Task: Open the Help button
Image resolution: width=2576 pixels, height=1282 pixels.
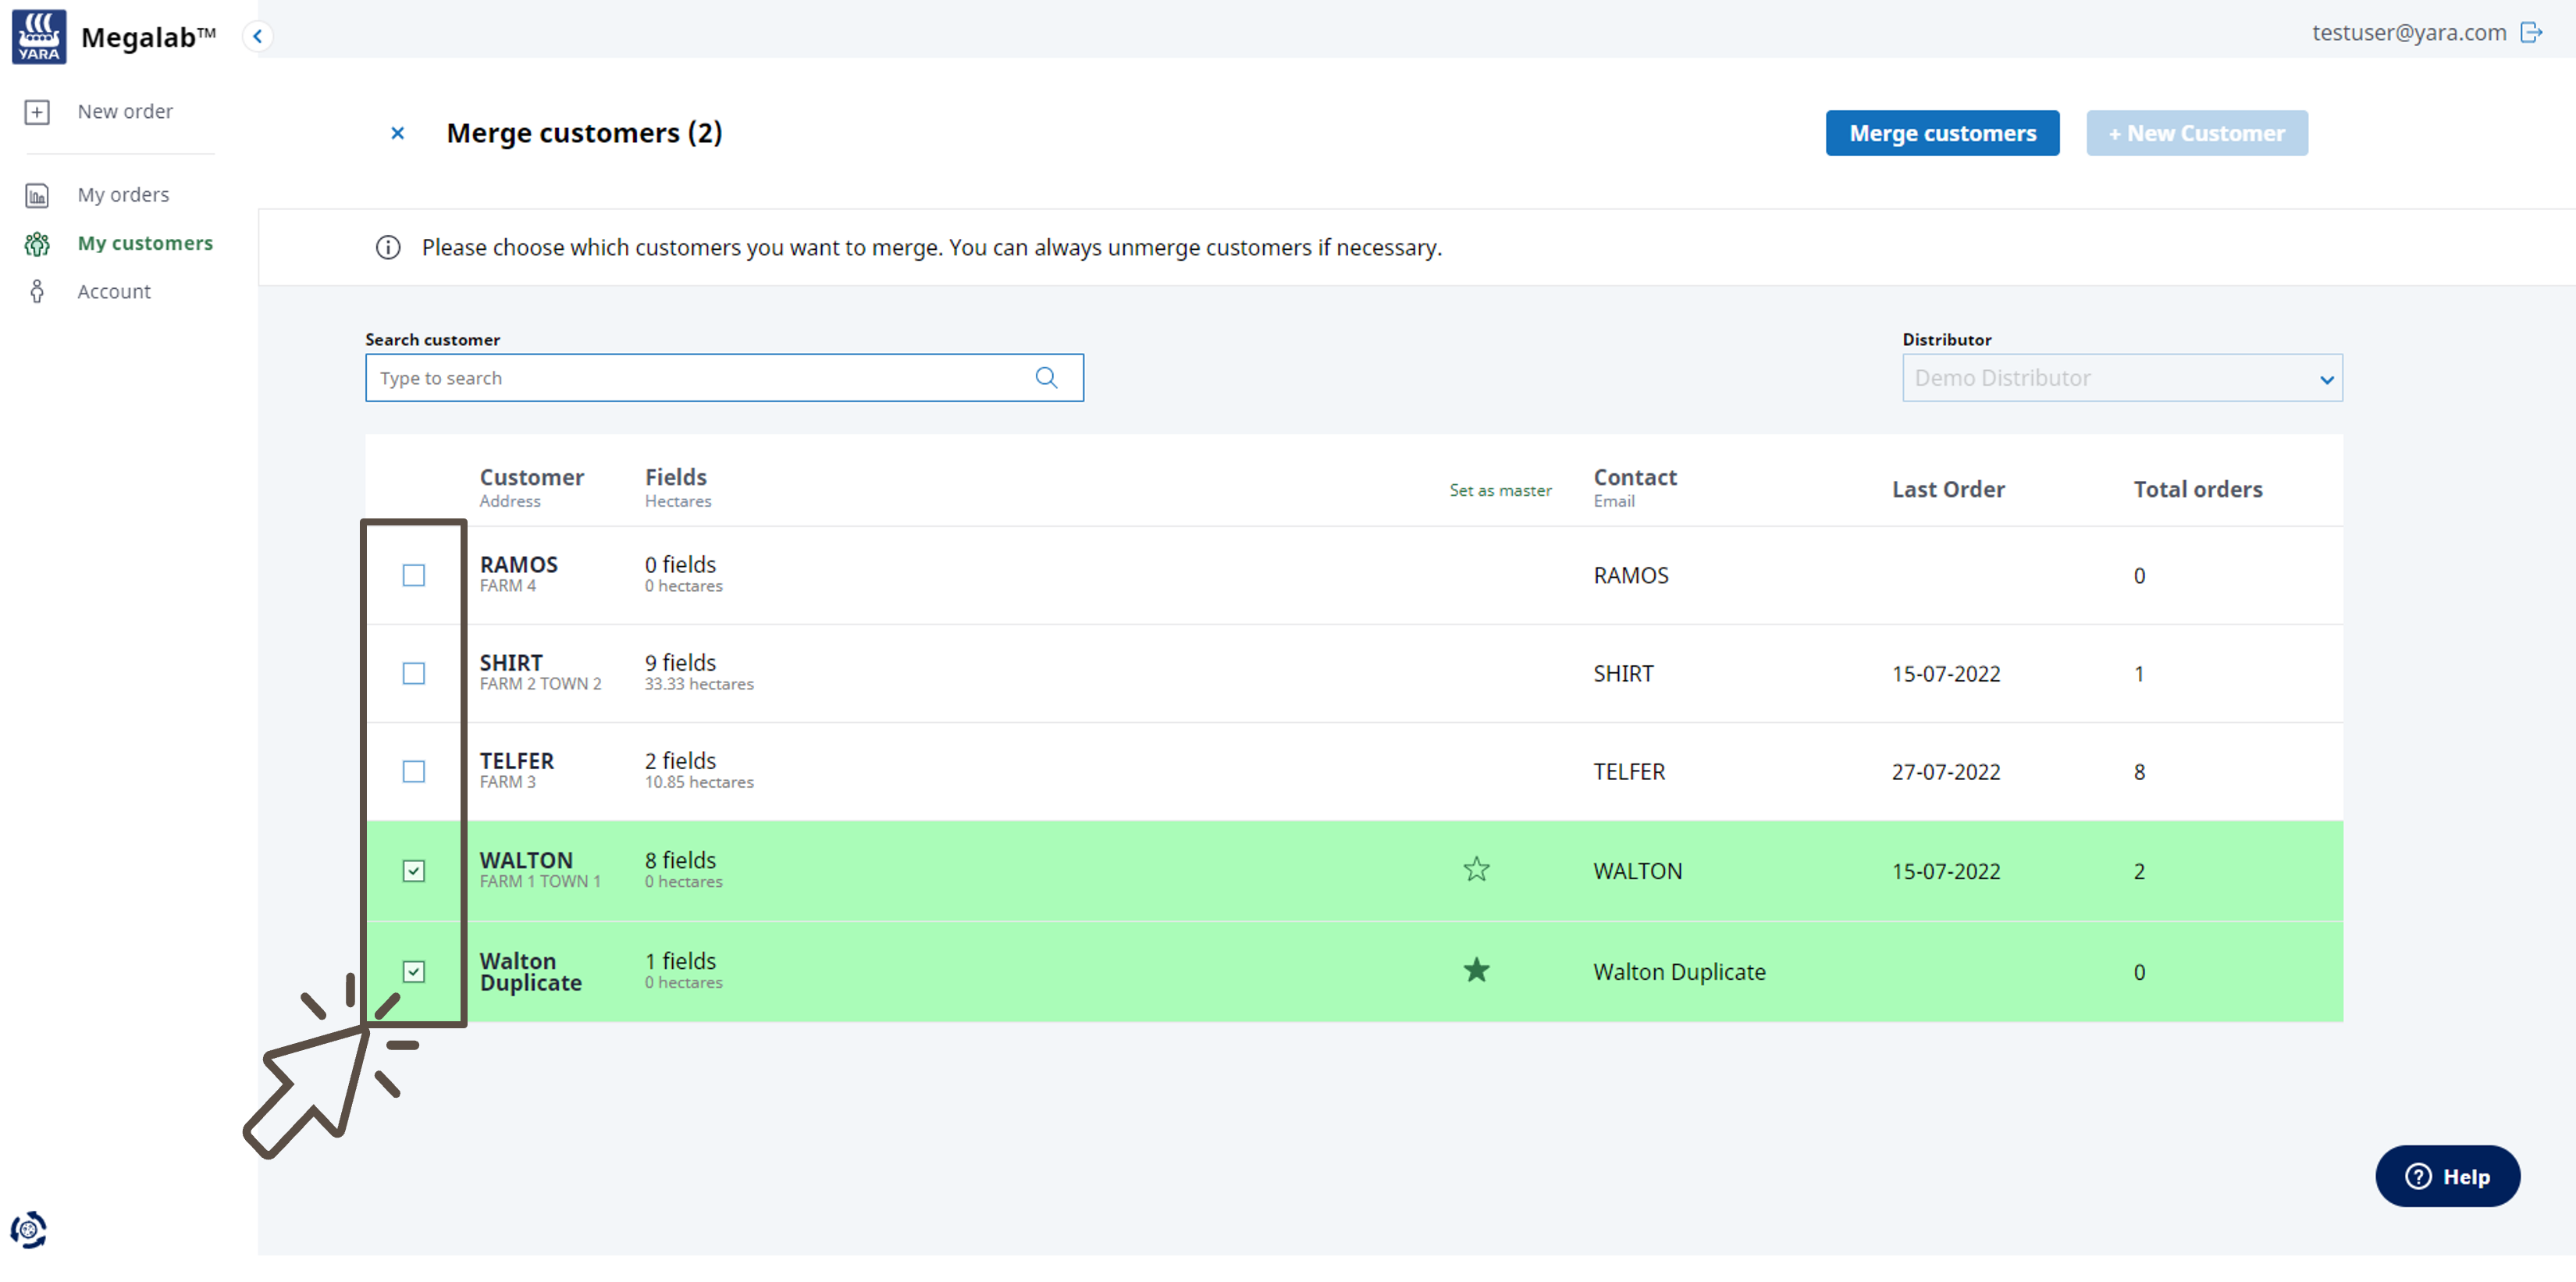Action: click(2447, 1177)
